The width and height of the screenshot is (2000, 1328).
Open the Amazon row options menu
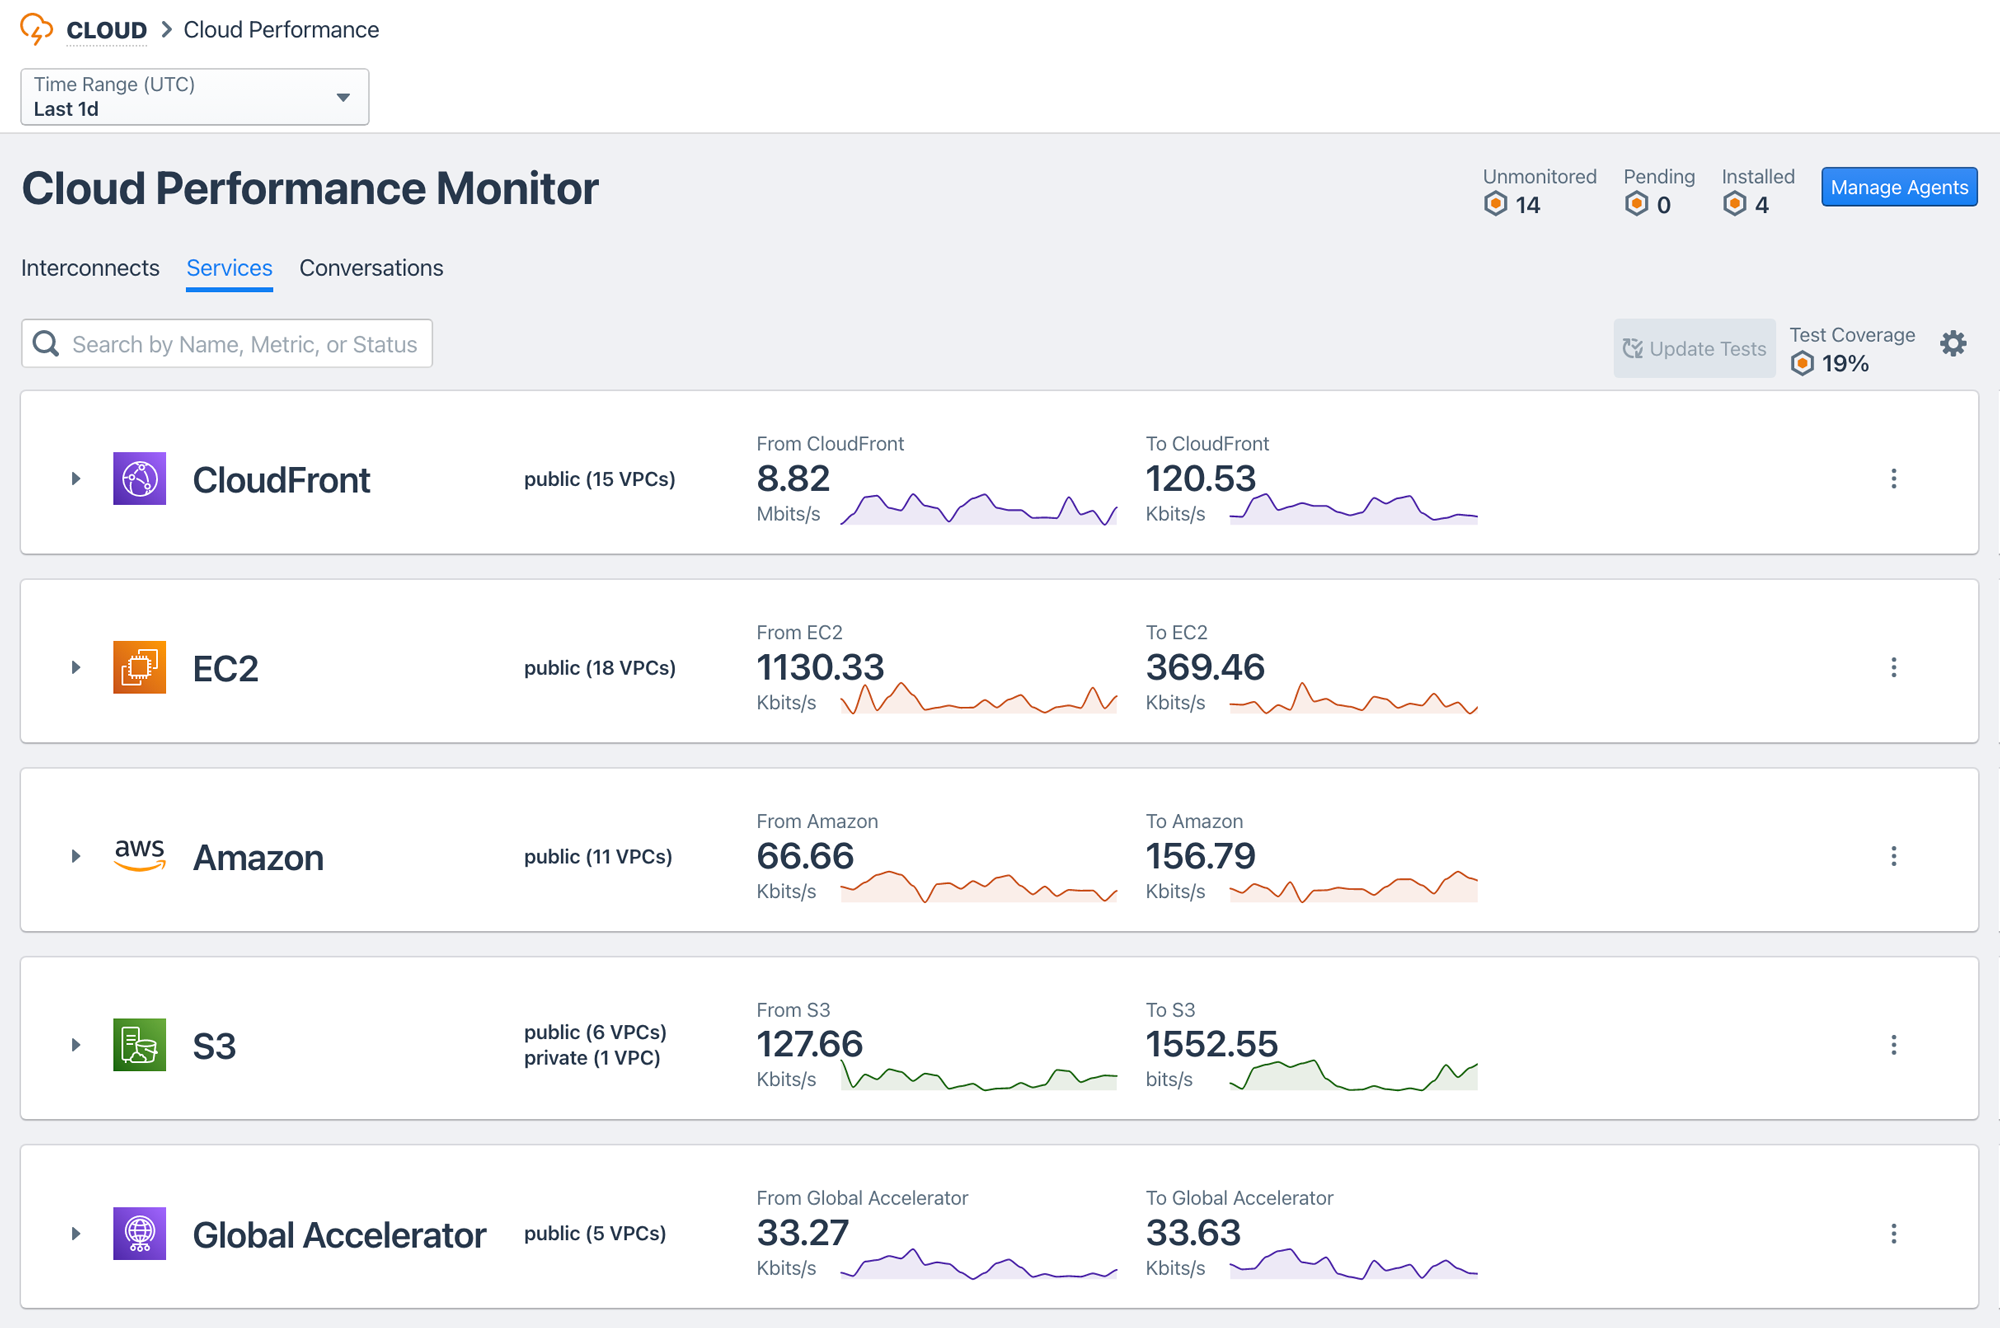click(1894, 856)
